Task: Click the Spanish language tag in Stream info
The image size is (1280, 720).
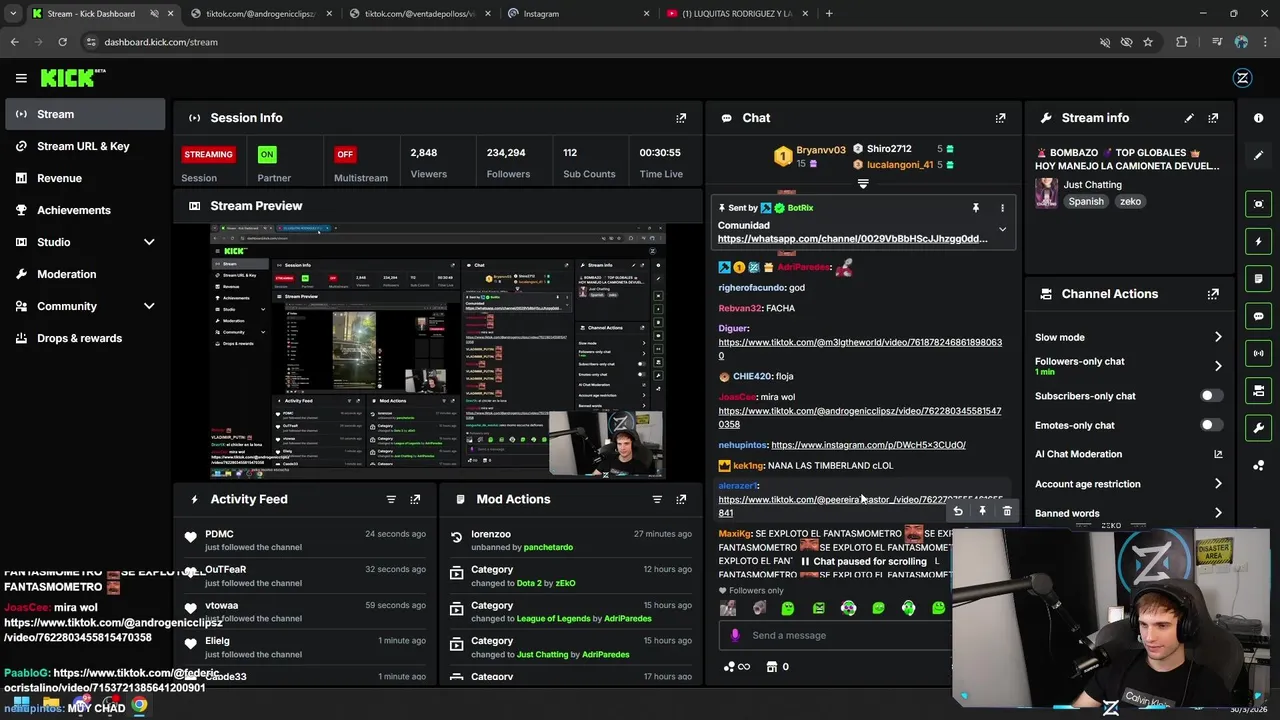Action: pos(1086,201)
